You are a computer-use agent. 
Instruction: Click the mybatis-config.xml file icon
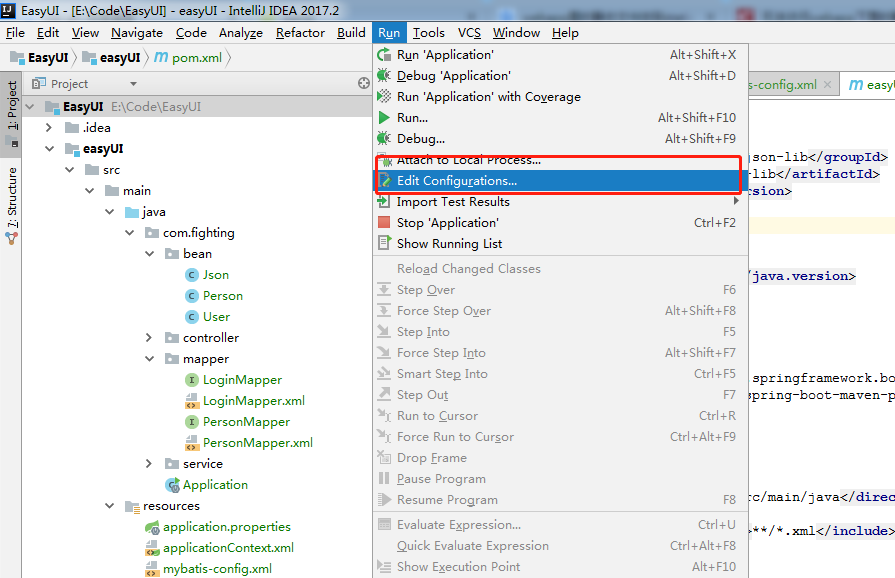[152, 569]
